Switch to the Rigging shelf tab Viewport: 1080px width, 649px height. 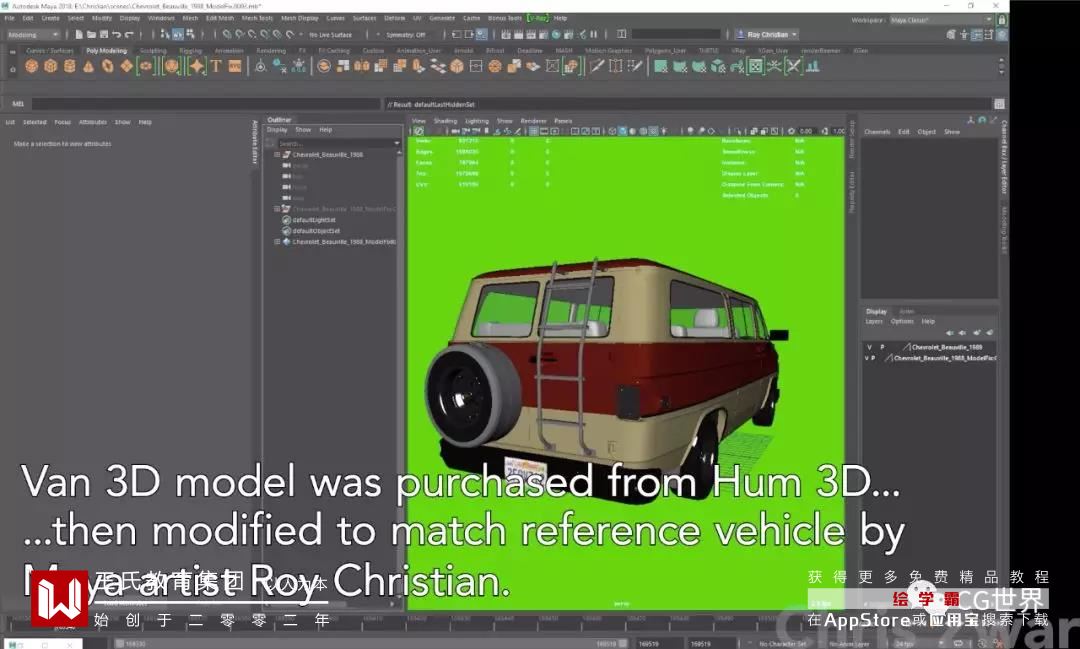click(x=191, y=51)
